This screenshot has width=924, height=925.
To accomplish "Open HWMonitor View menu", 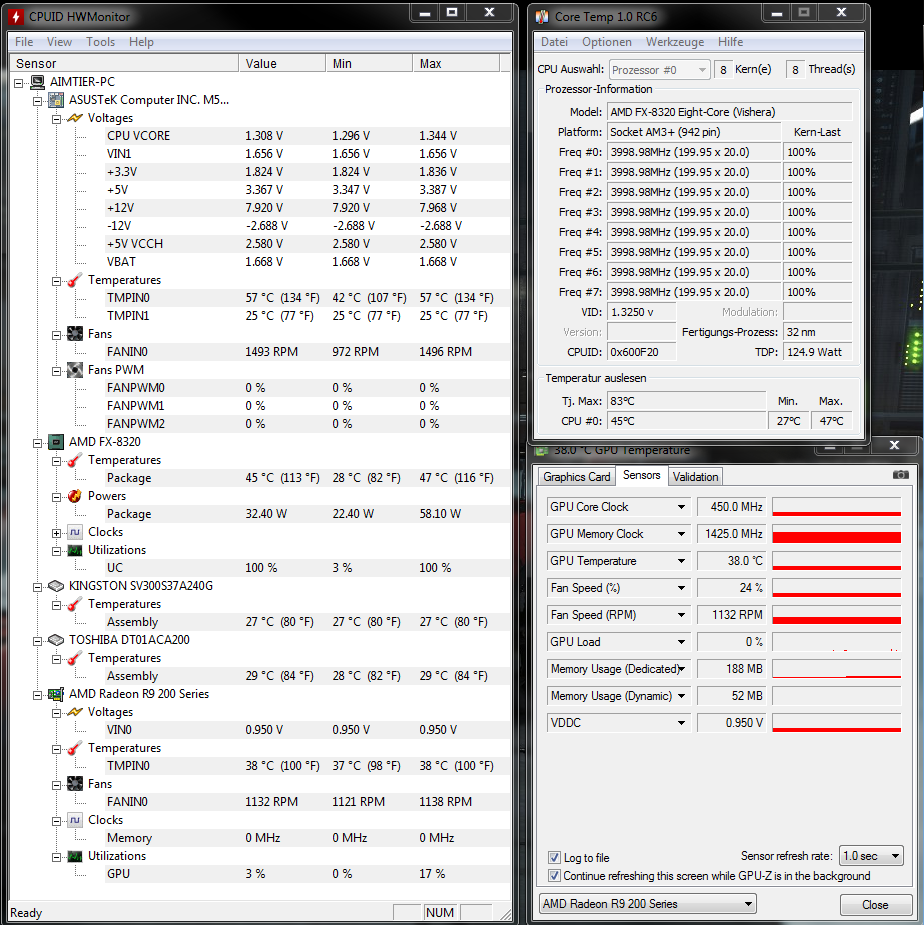I will tap(59, 42).
